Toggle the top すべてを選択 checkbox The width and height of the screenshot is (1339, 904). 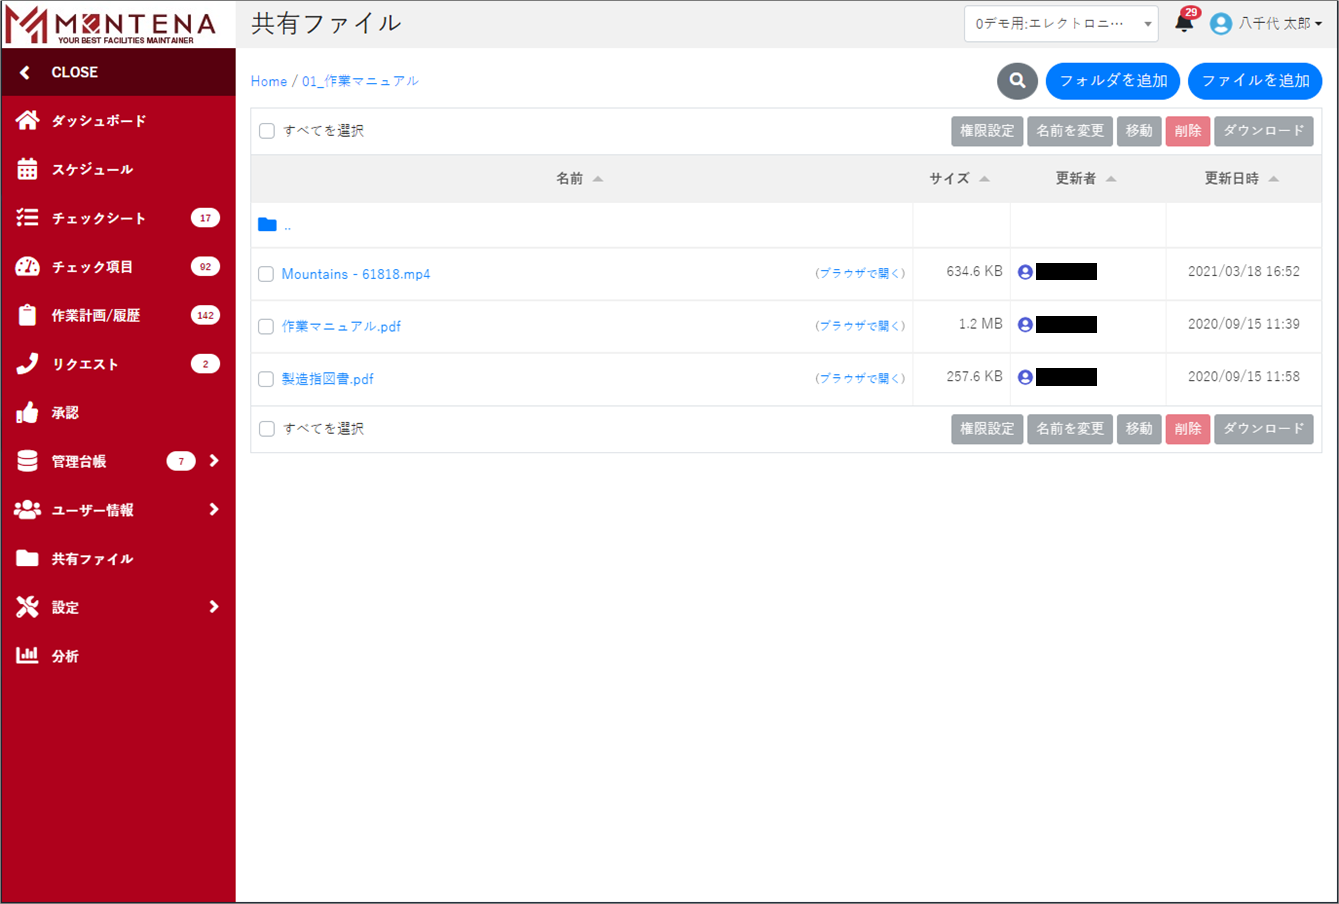pyautogui.click(x=267, y=131)
